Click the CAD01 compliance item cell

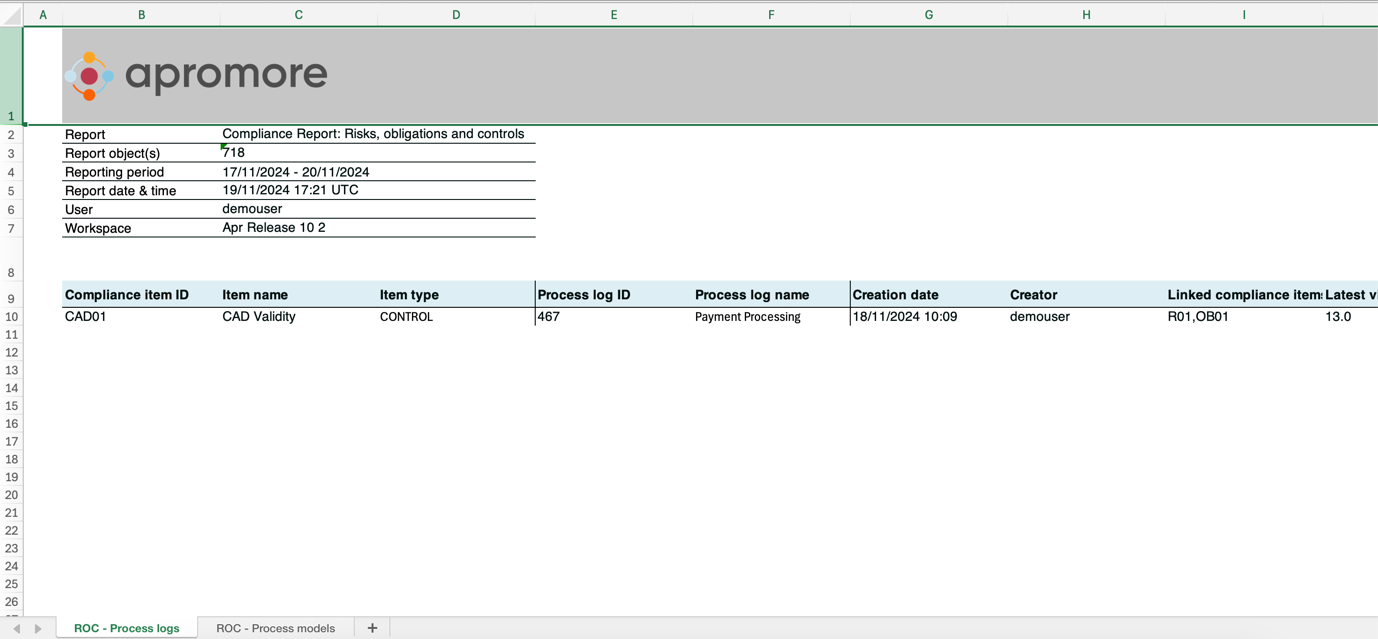click(86, 317)
